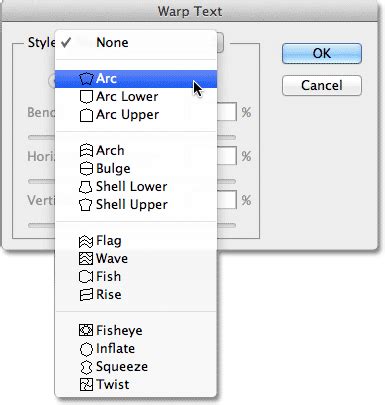Pick the Flag warp icon
Viewport: 385px width, 405px height.
tap(86, 241)
